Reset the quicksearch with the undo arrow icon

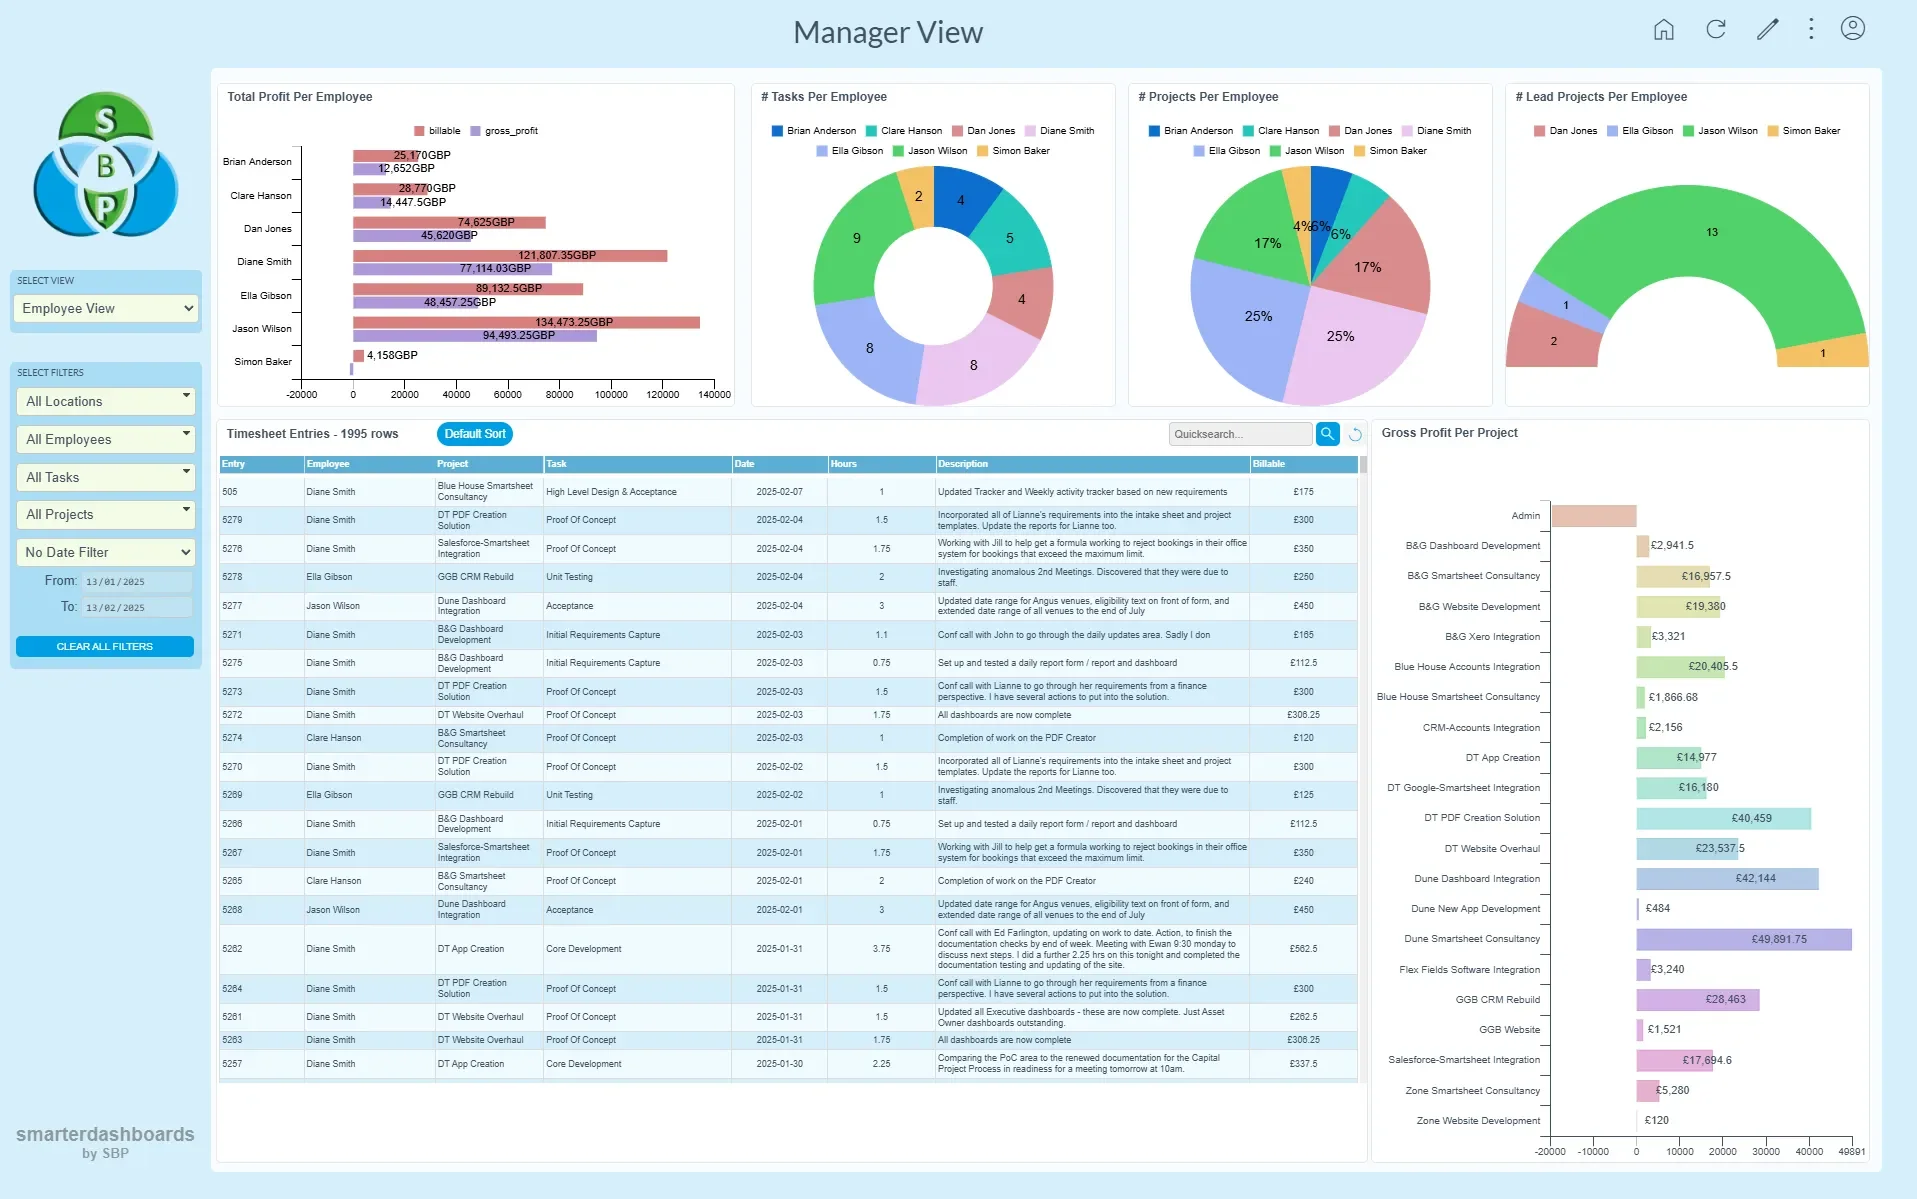pos(1355,434)
